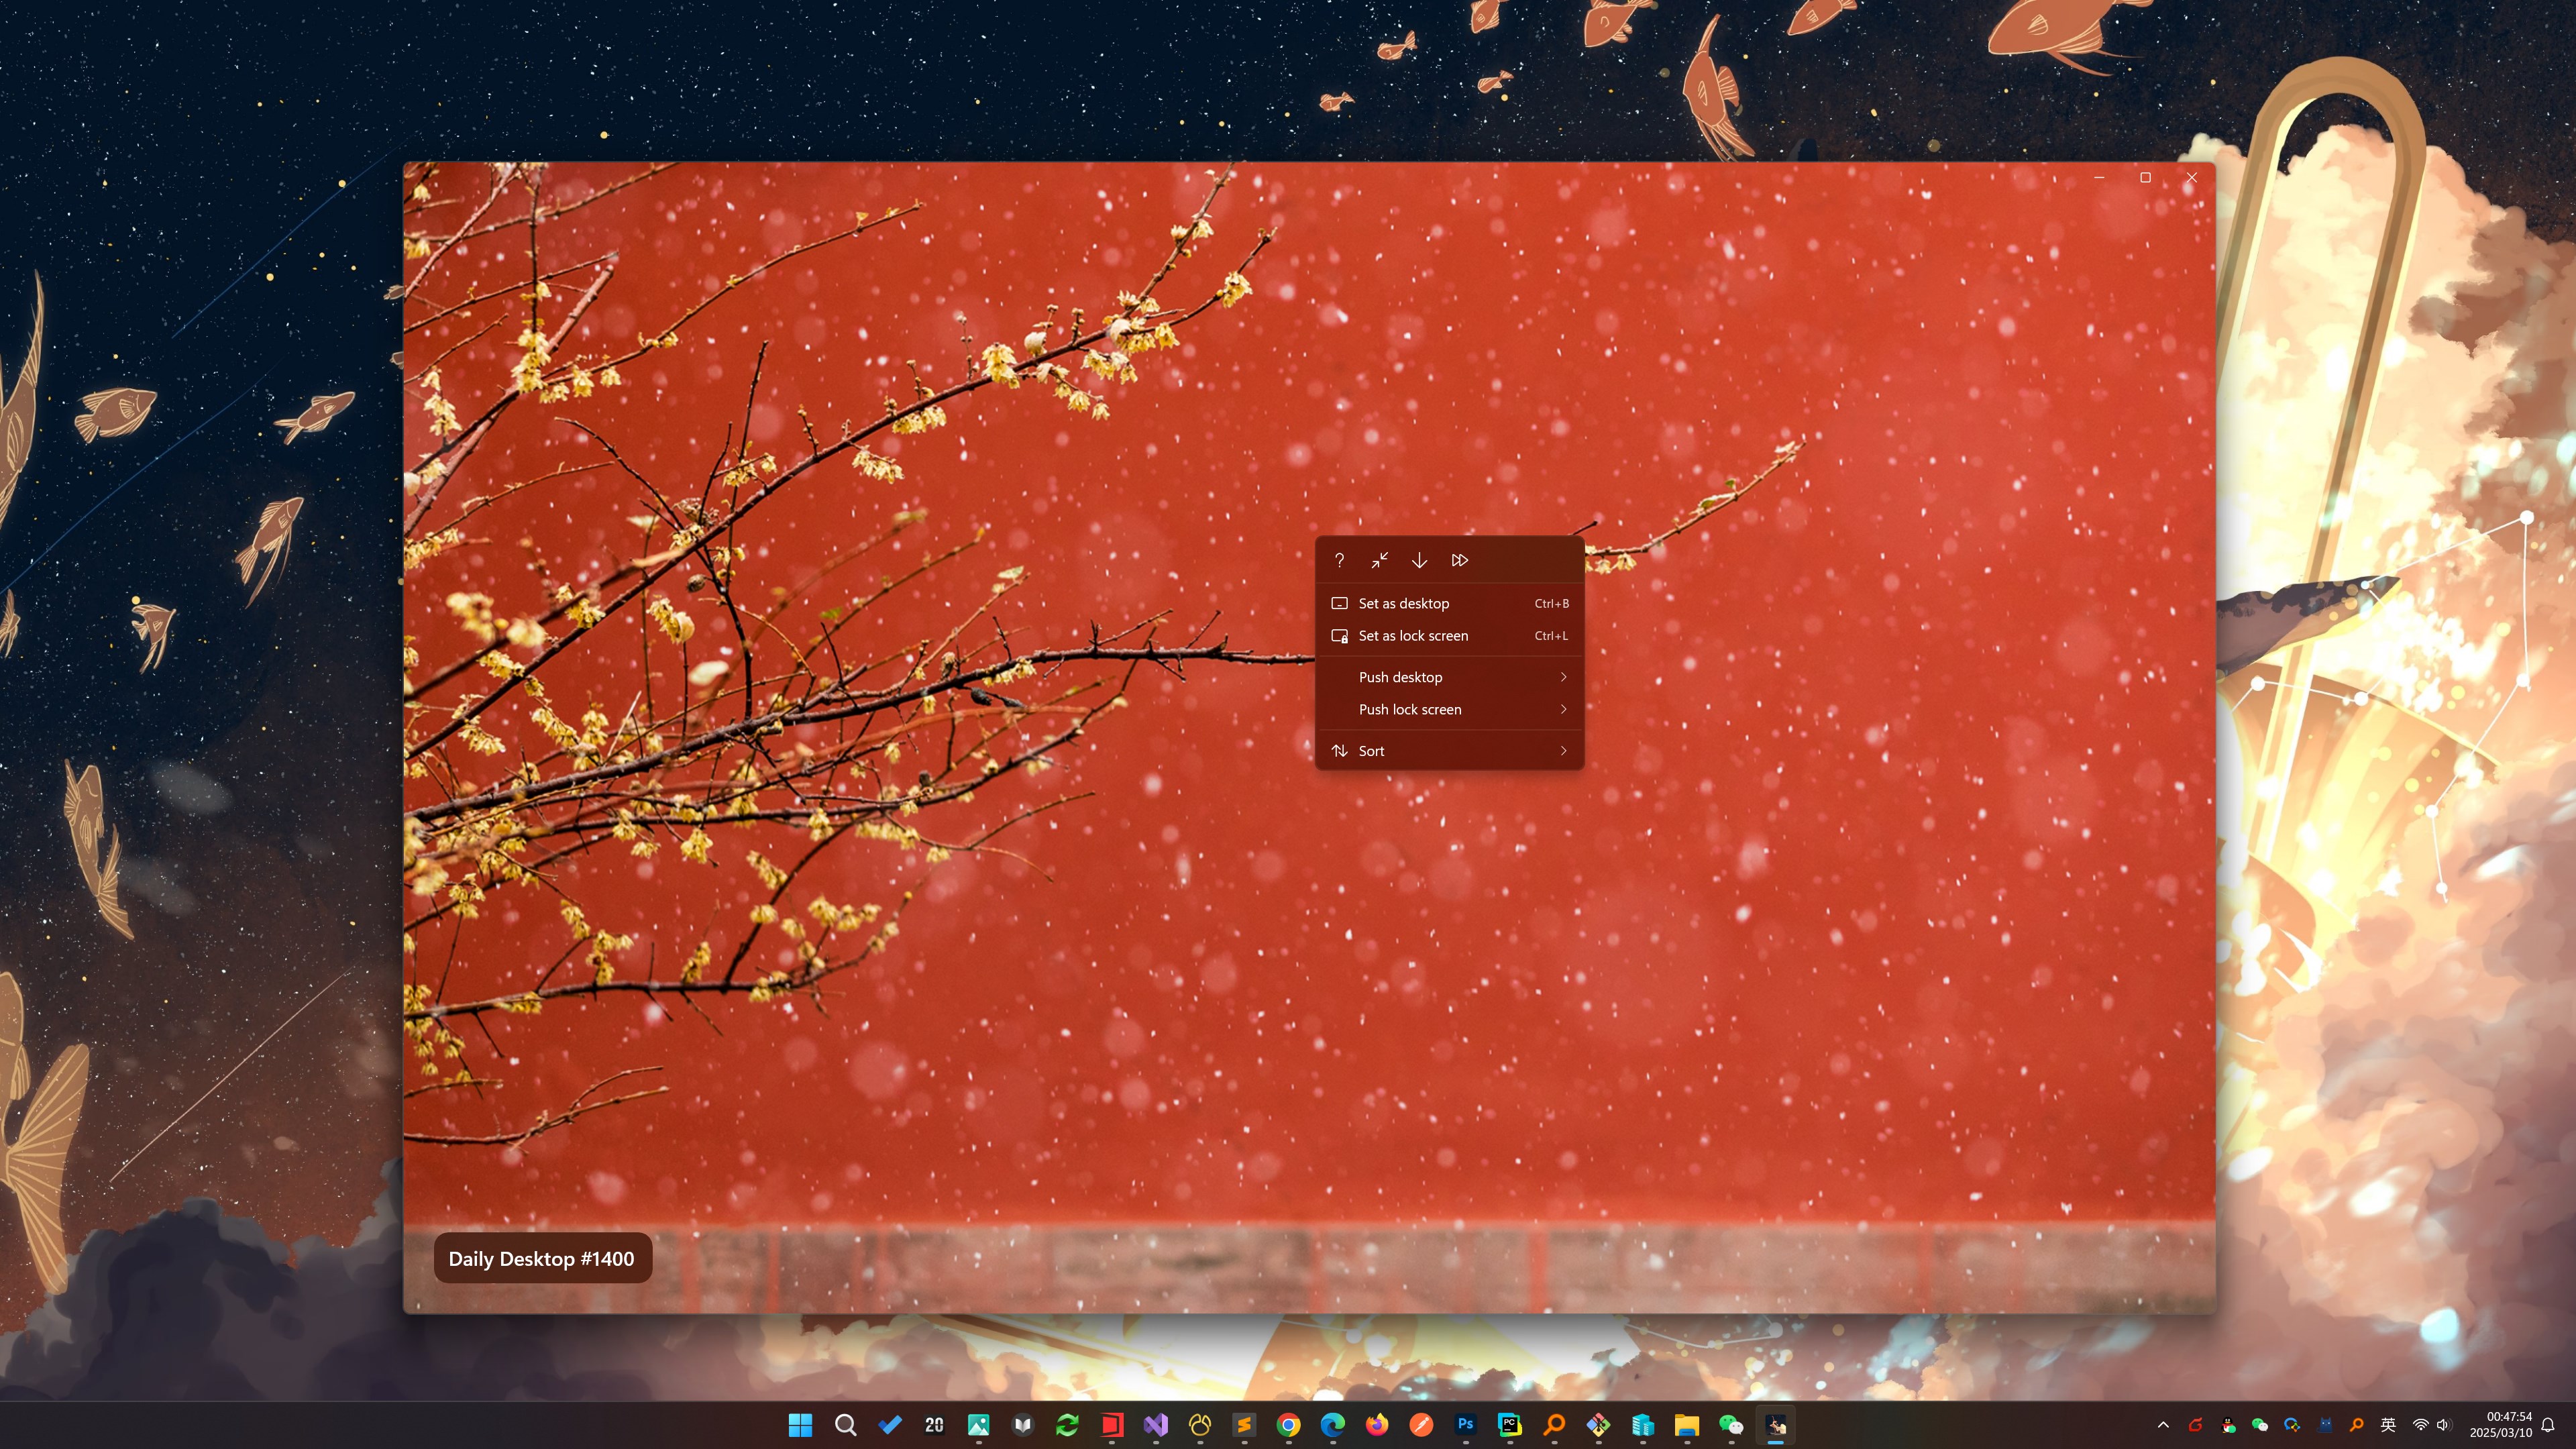This screenshot has height=1449, width=2576.
Task: Open Photoshop from the taskbar
Action: pyautogui.click(x=1465, y=1424)
